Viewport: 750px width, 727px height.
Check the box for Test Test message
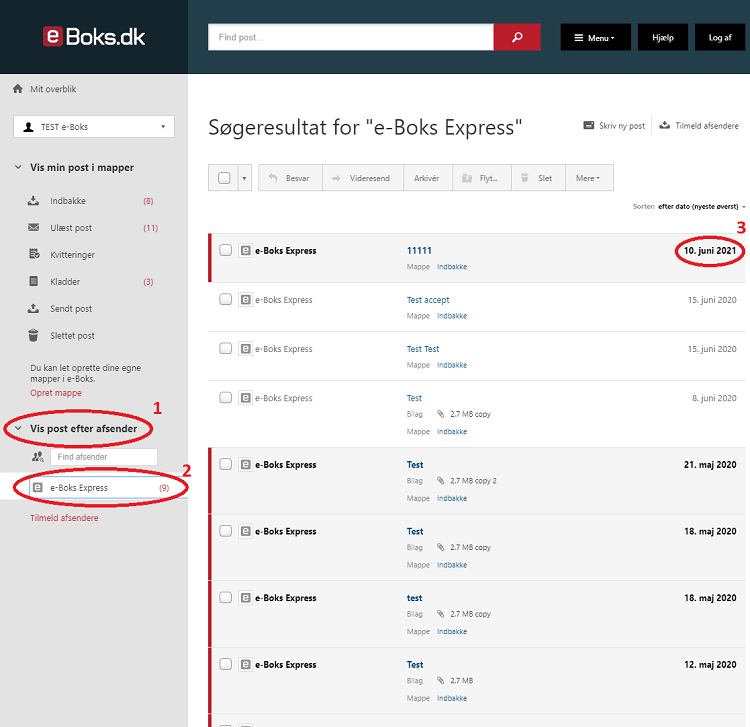point(225,349)
